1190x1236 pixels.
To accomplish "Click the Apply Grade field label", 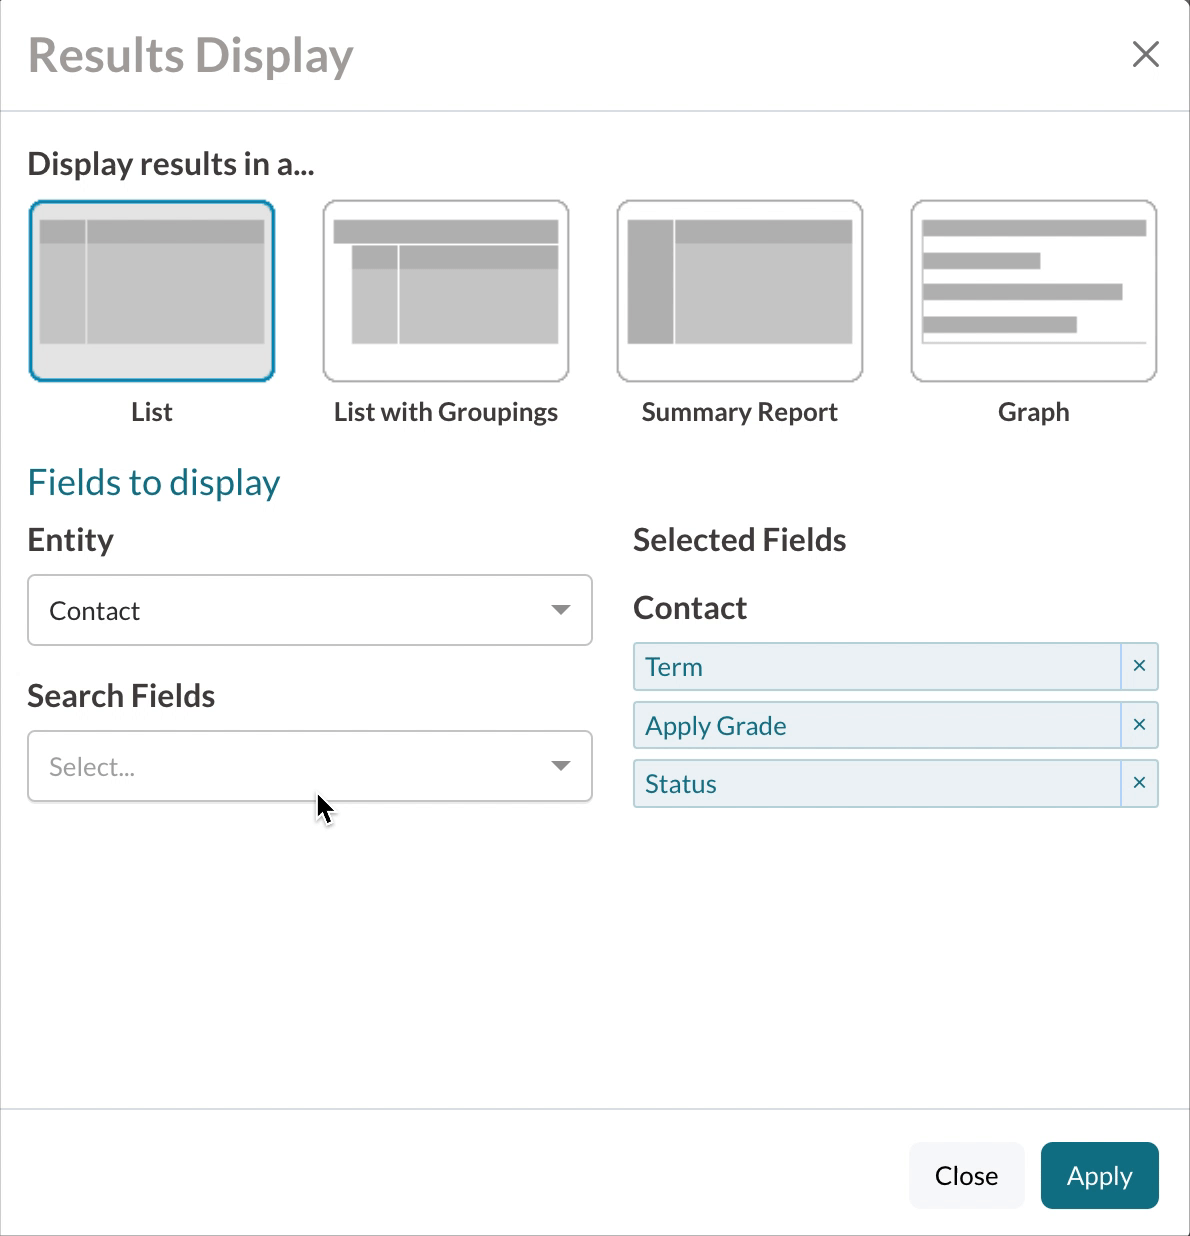I will pyautogui.click(x=716, y=724).
